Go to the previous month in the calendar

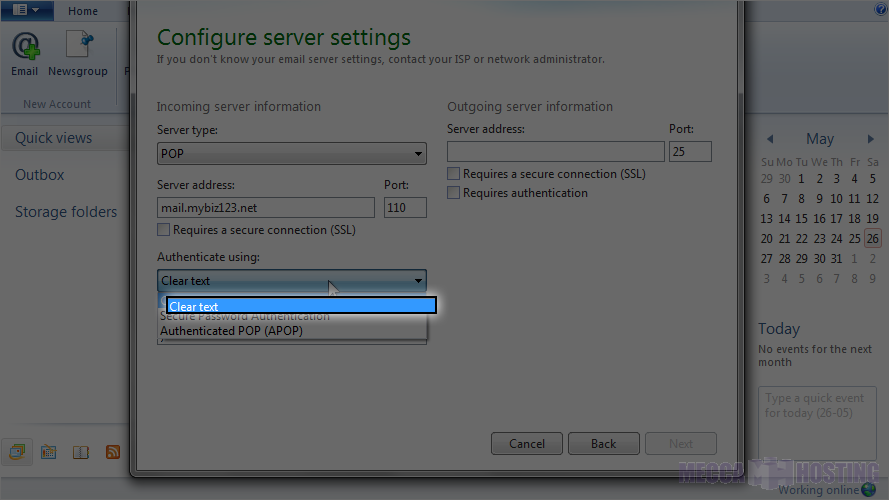pyautogui.click(x=770, y=139)
